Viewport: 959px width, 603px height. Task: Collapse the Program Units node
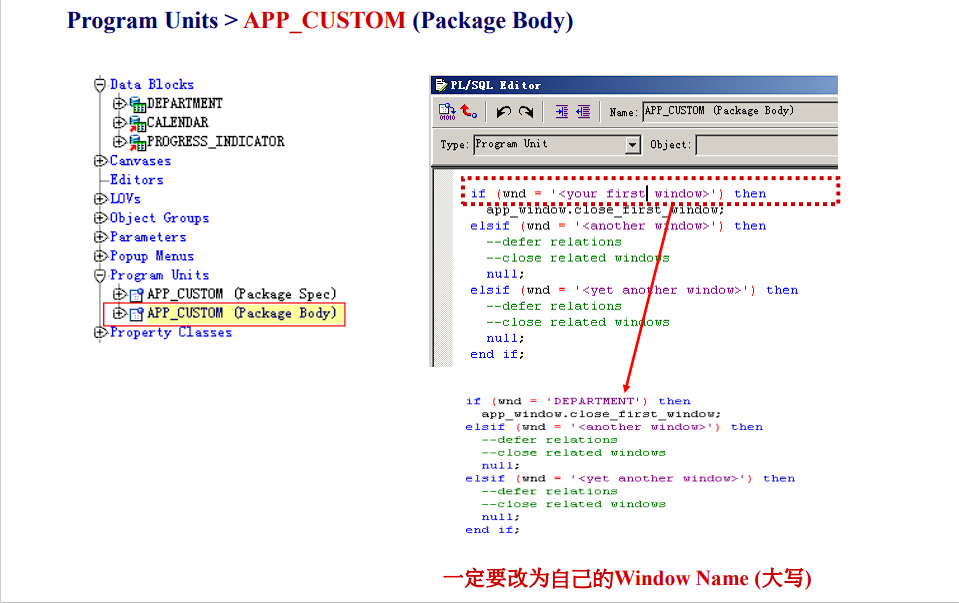[100, 275]
